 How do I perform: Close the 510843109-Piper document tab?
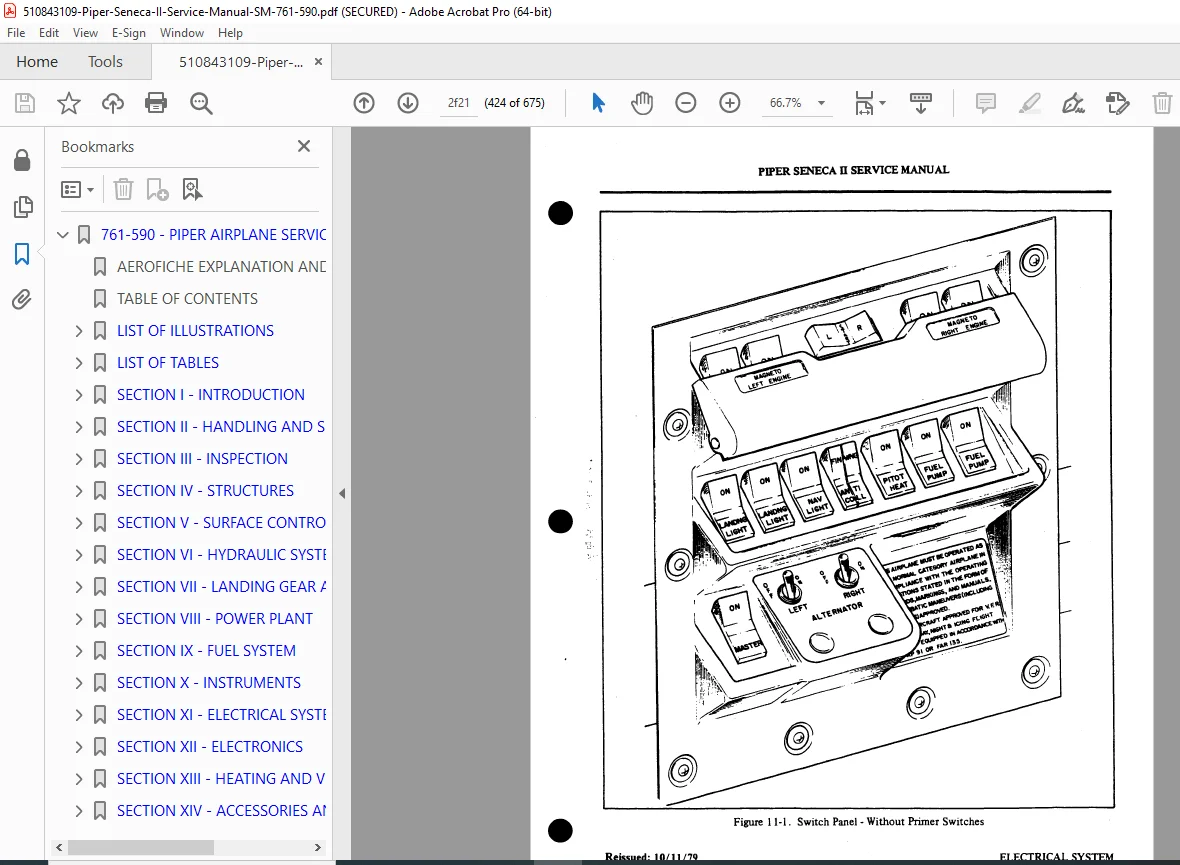[318, 62]
